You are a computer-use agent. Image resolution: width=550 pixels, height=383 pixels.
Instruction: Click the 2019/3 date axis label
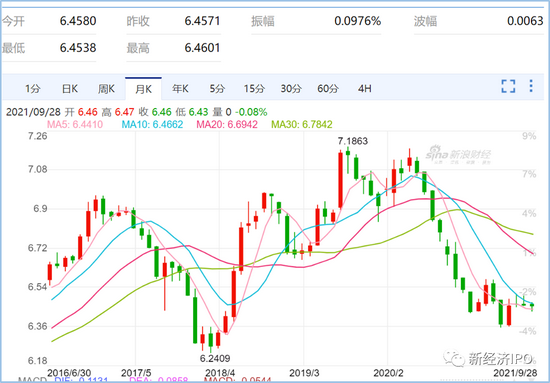coord(304,372)
